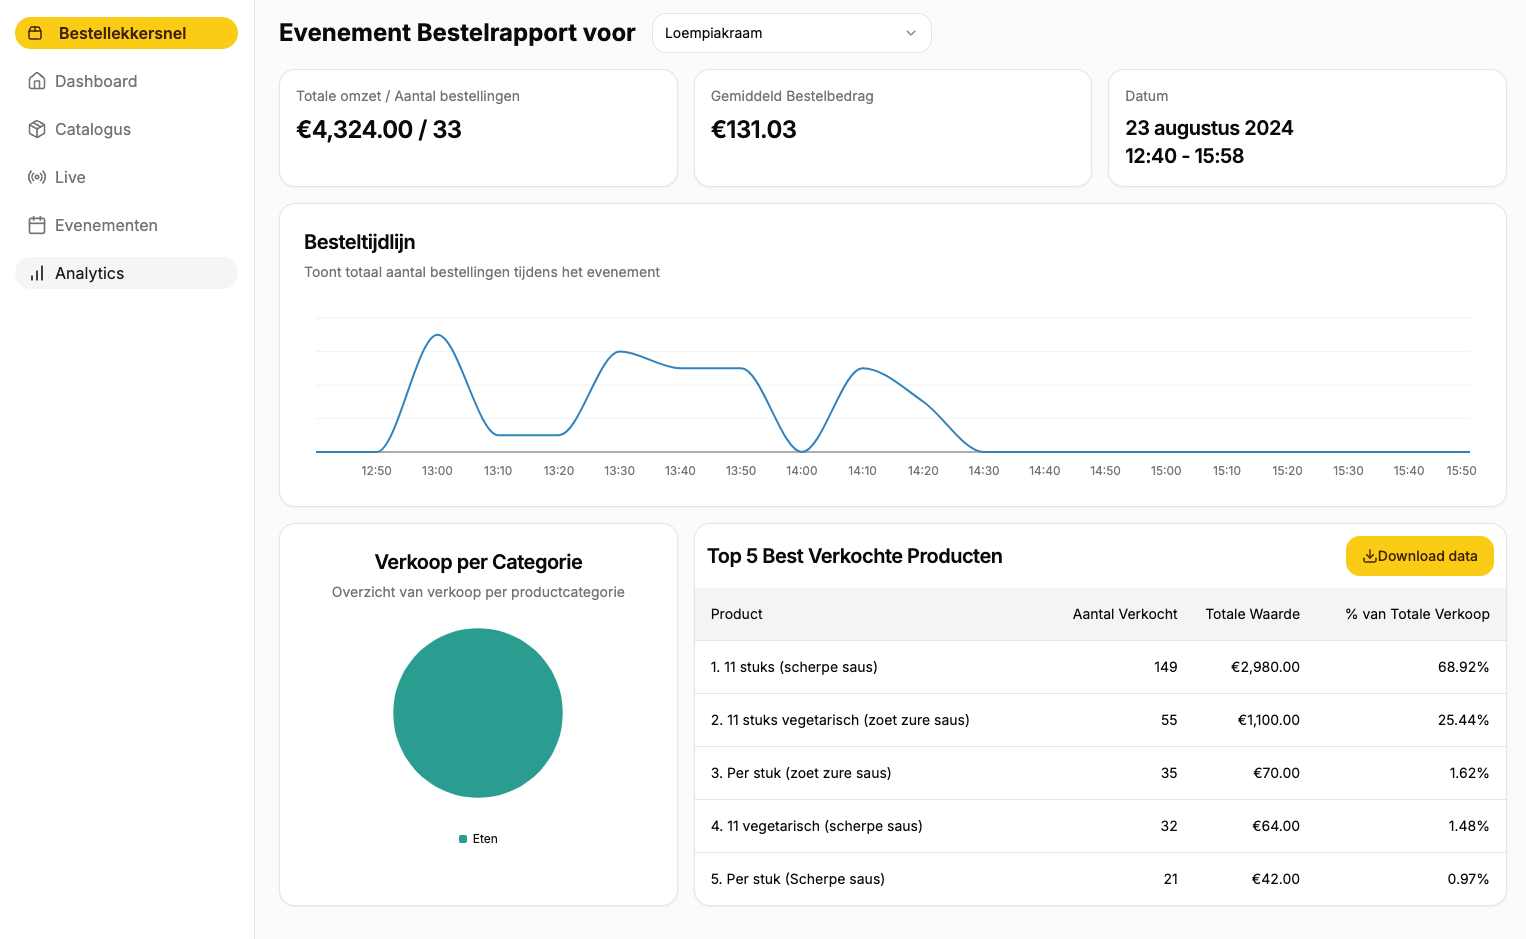Click the Bestellekkersnel brand link

[x=124, y=32]
